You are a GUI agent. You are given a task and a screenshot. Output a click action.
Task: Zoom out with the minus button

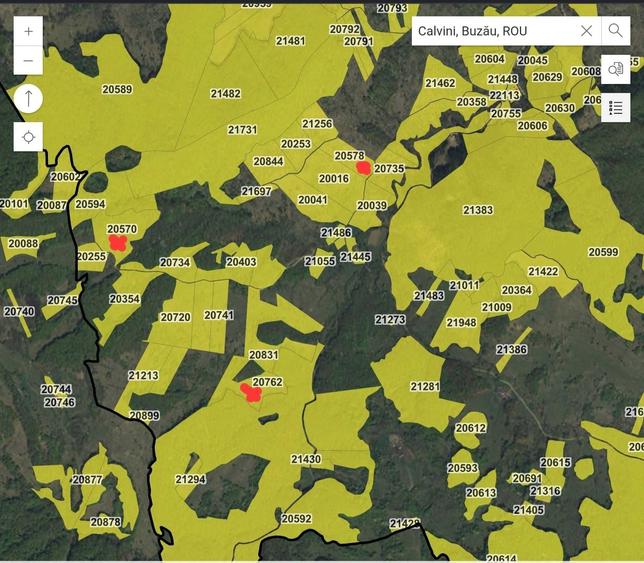28,60
